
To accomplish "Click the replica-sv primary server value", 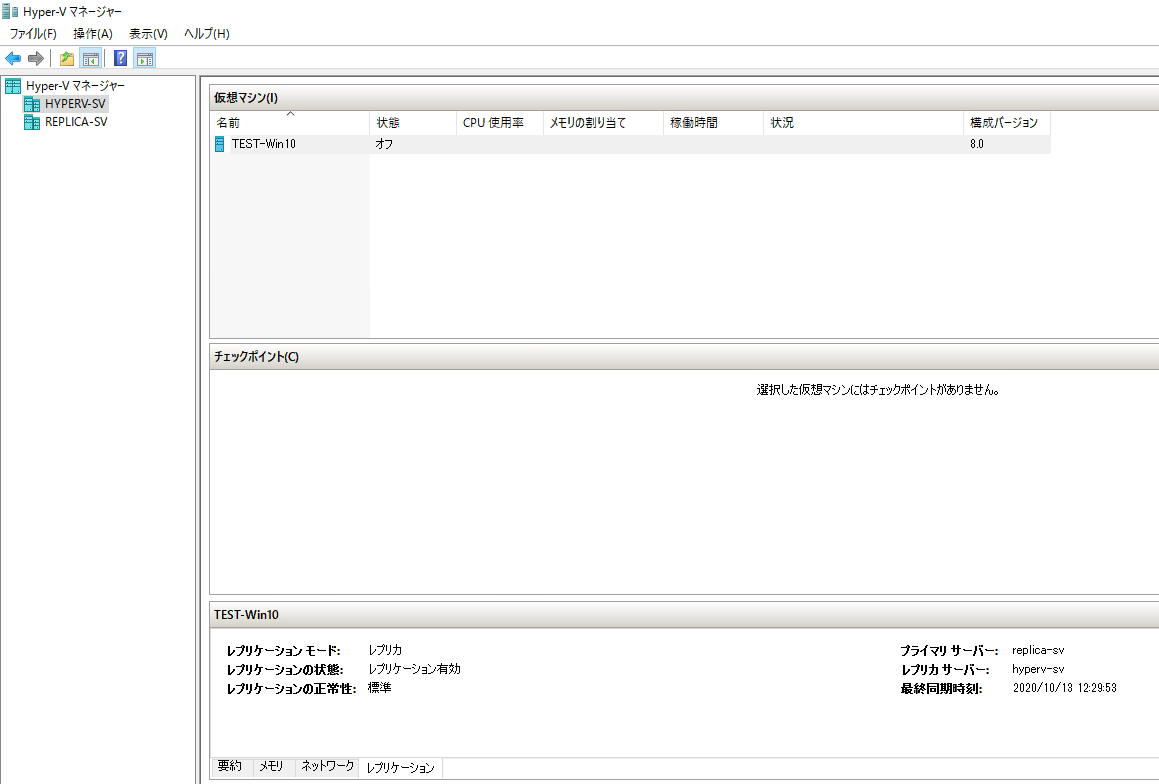I will coord(1038,650).
